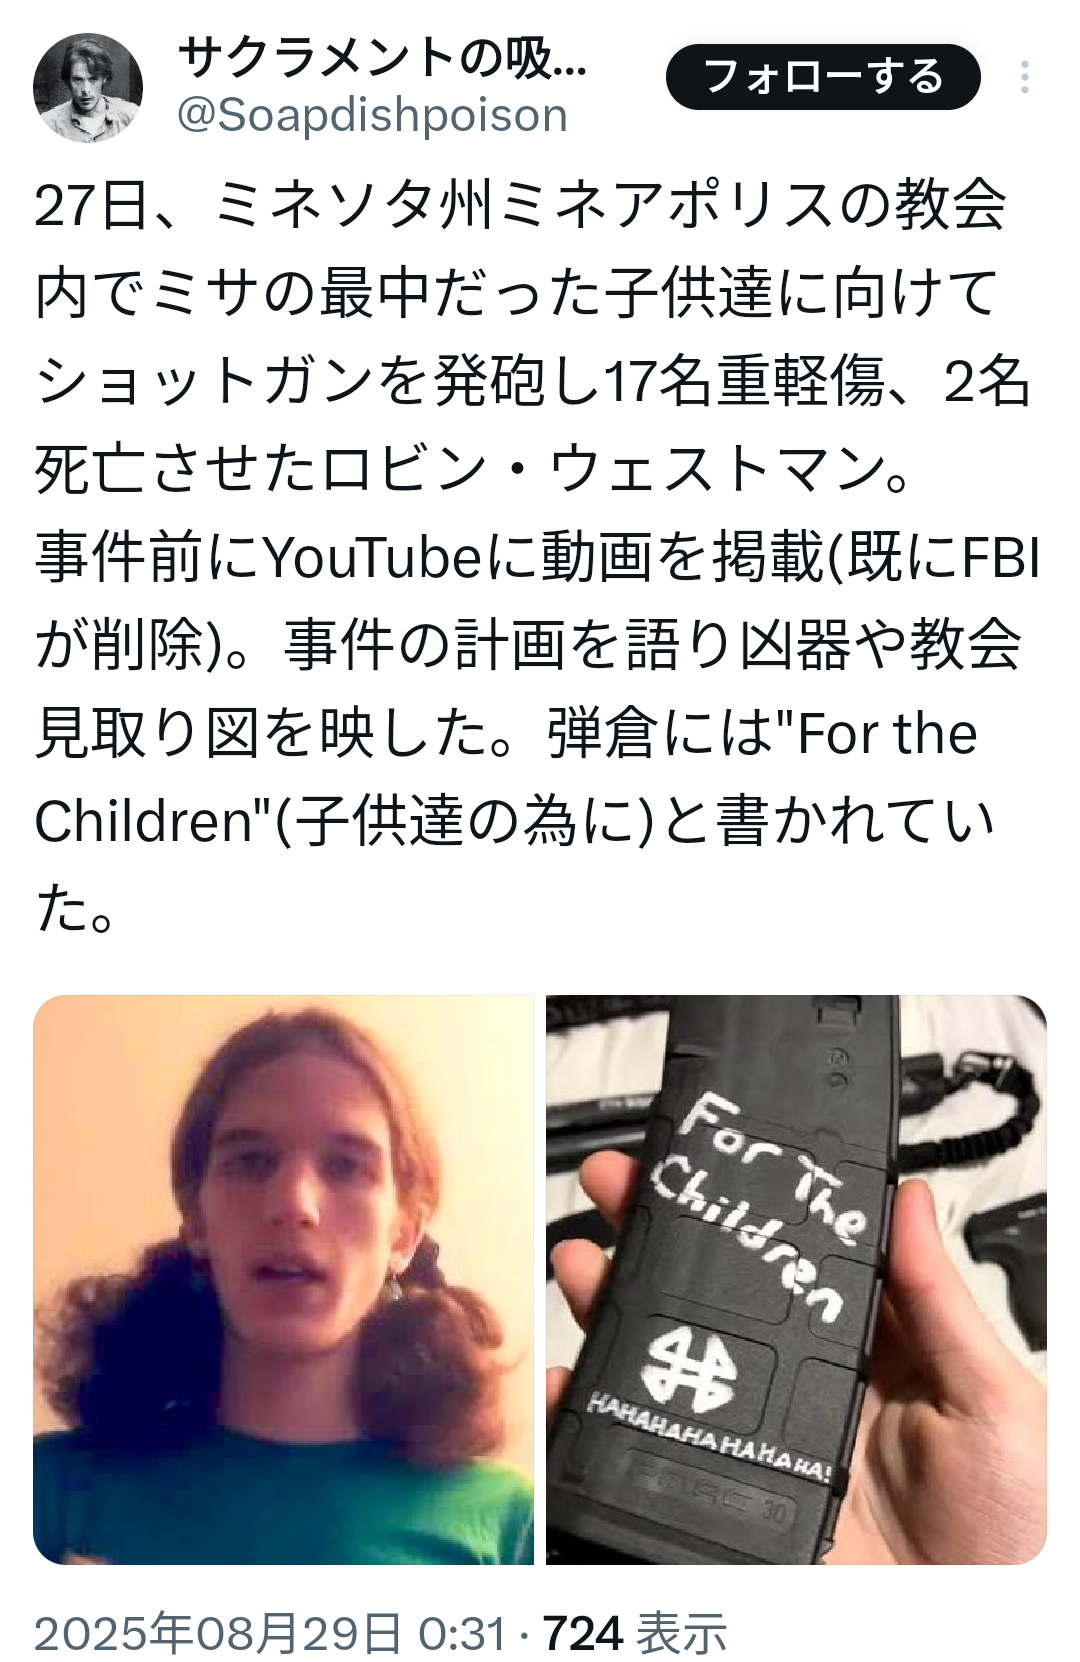Click the 27日 at the tweet start

(91, 205)
